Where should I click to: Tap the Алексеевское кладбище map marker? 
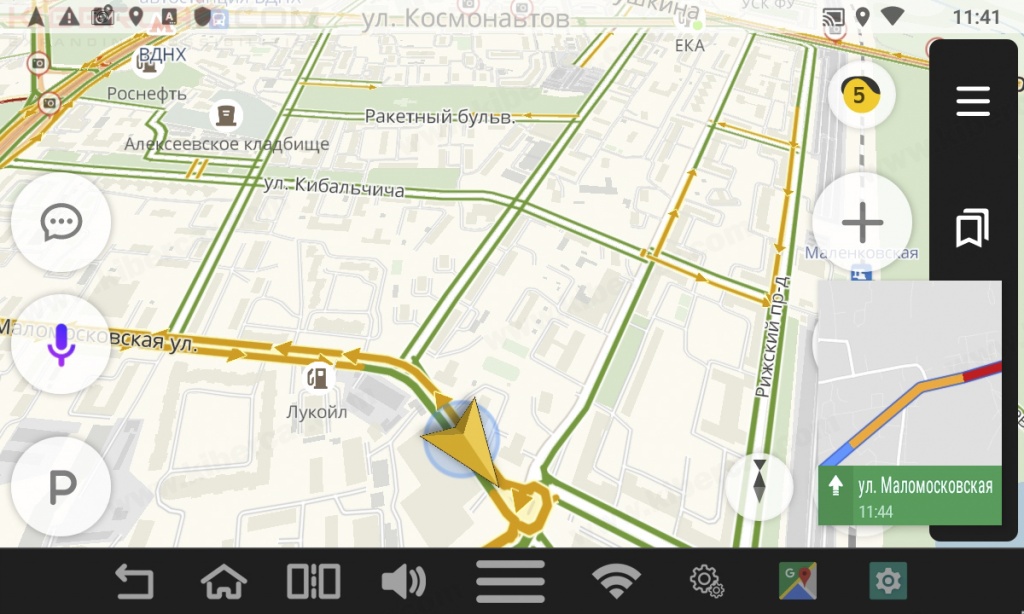[226, 116]
